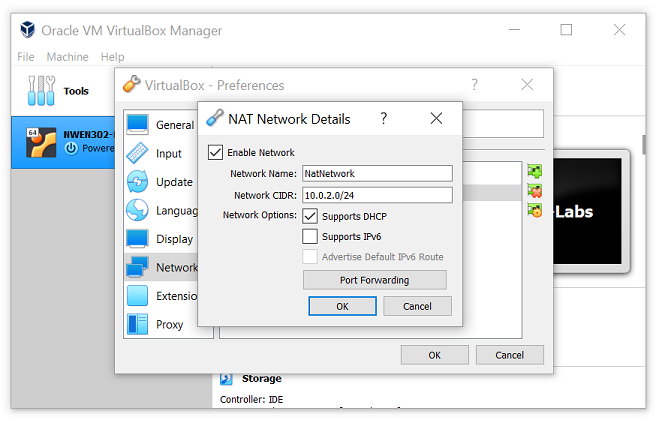Click the Extensions preferences icon

137,296
